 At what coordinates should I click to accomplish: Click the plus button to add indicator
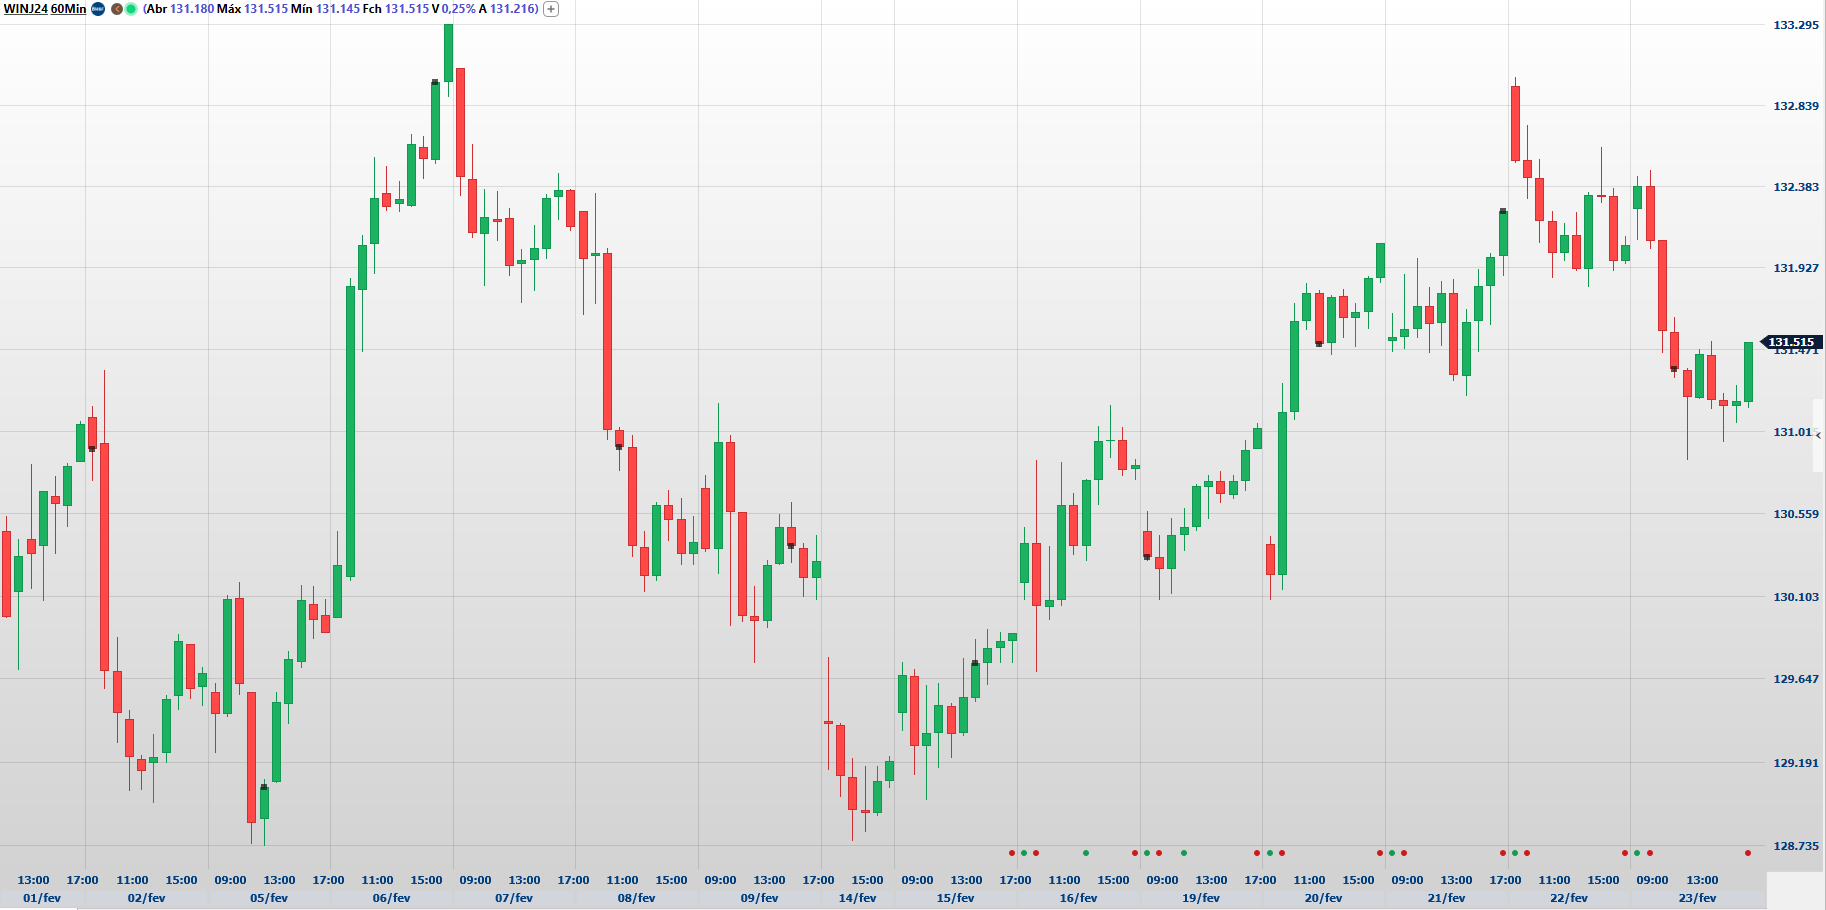[x=551, y=9]
